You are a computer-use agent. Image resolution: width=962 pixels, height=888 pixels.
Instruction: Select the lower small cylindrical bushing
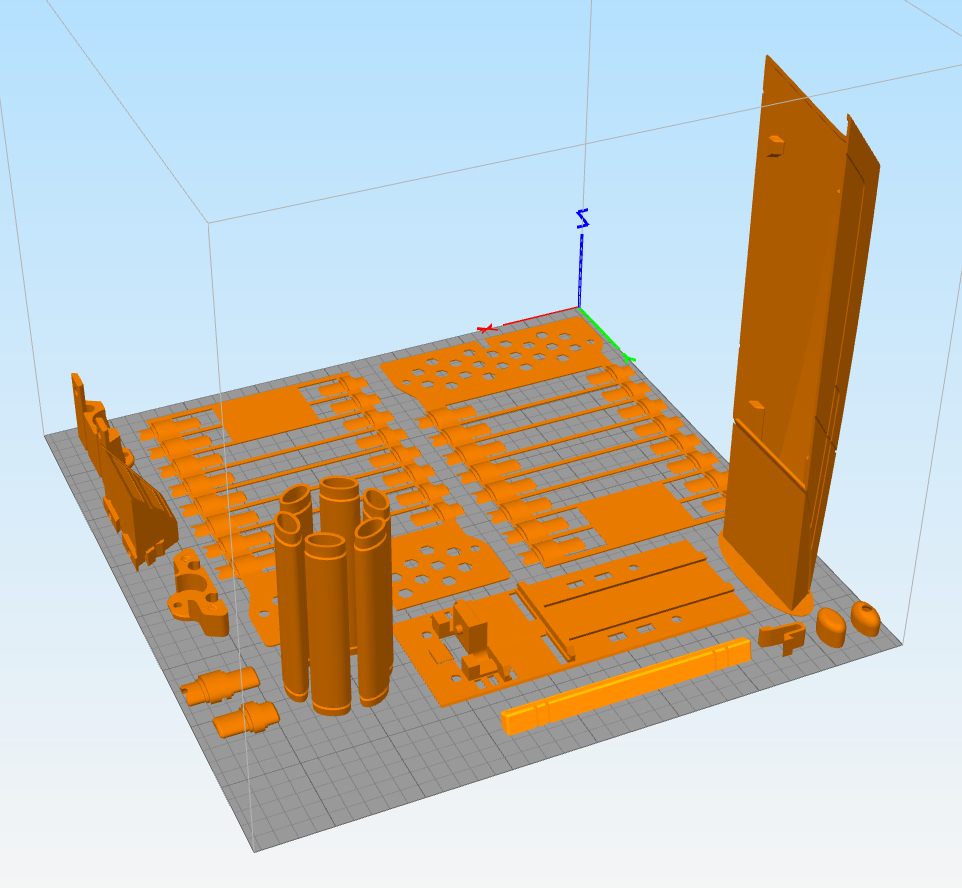click(x=247, y=719)
